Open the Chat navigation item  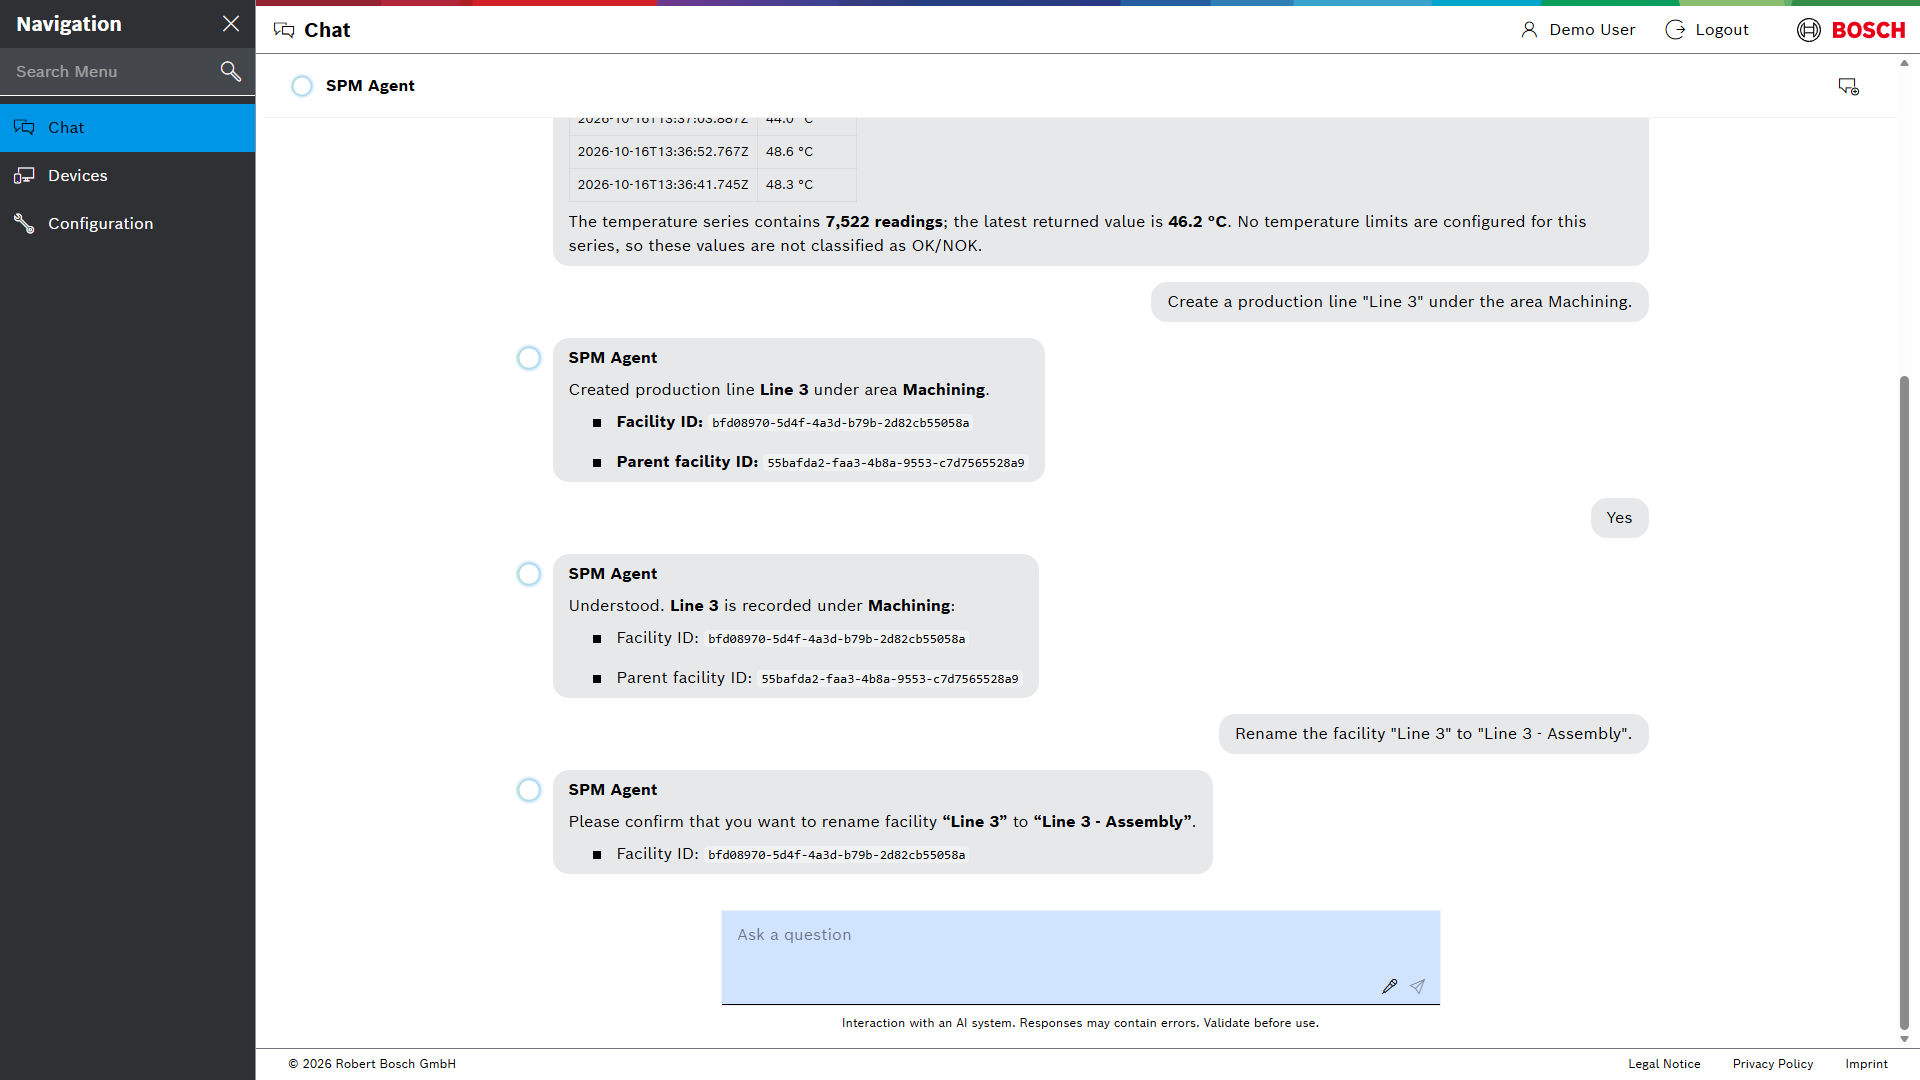(x=128, y=128)
